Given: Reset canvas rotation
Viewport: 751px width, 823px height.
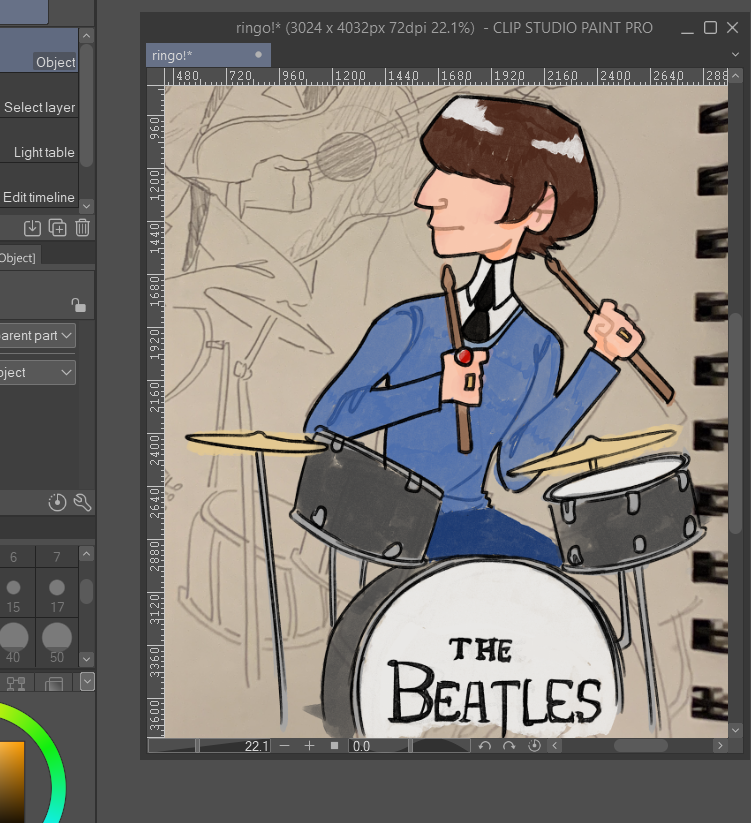Looking at the screenshot, I should 534,745.
